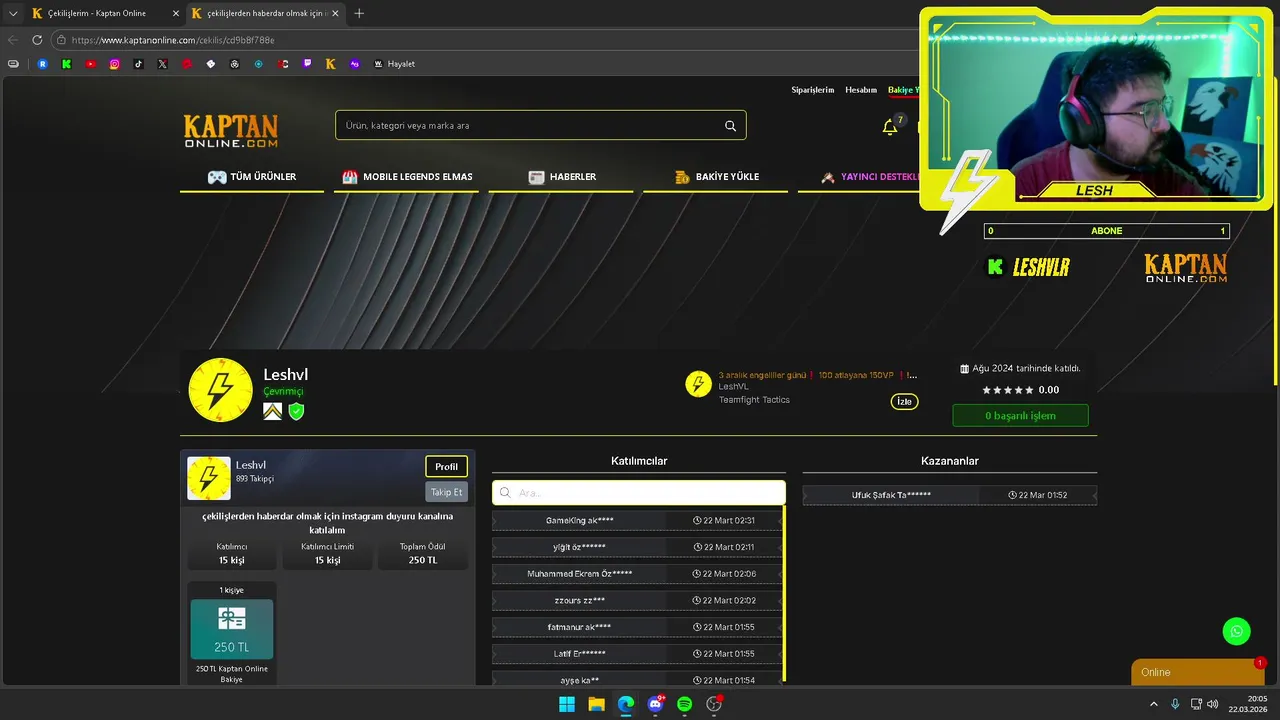Image resolution: width=1280 pixels, height=720 pixels.
Task: Click the small lightning stream avatar
Action: (x=698, y=384)
